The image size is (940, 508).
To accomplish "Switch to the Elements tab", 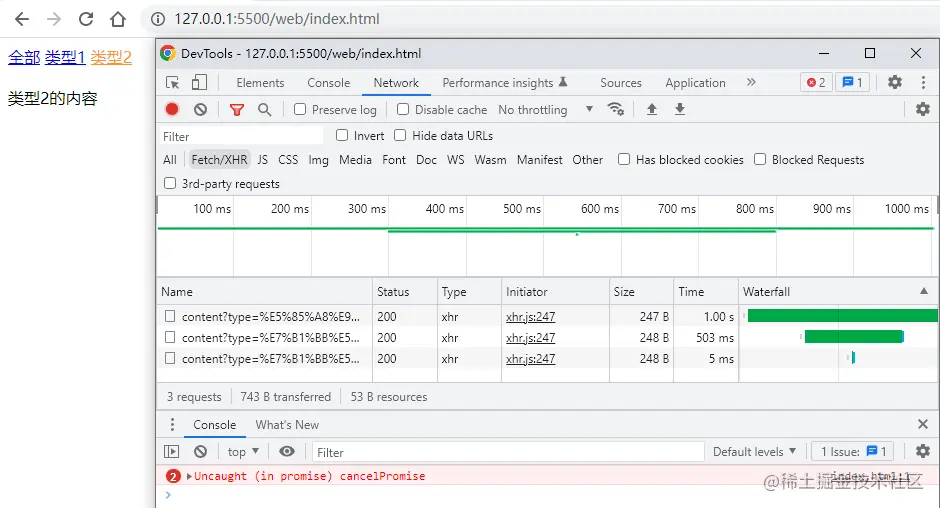I will (x=260, y=83).
